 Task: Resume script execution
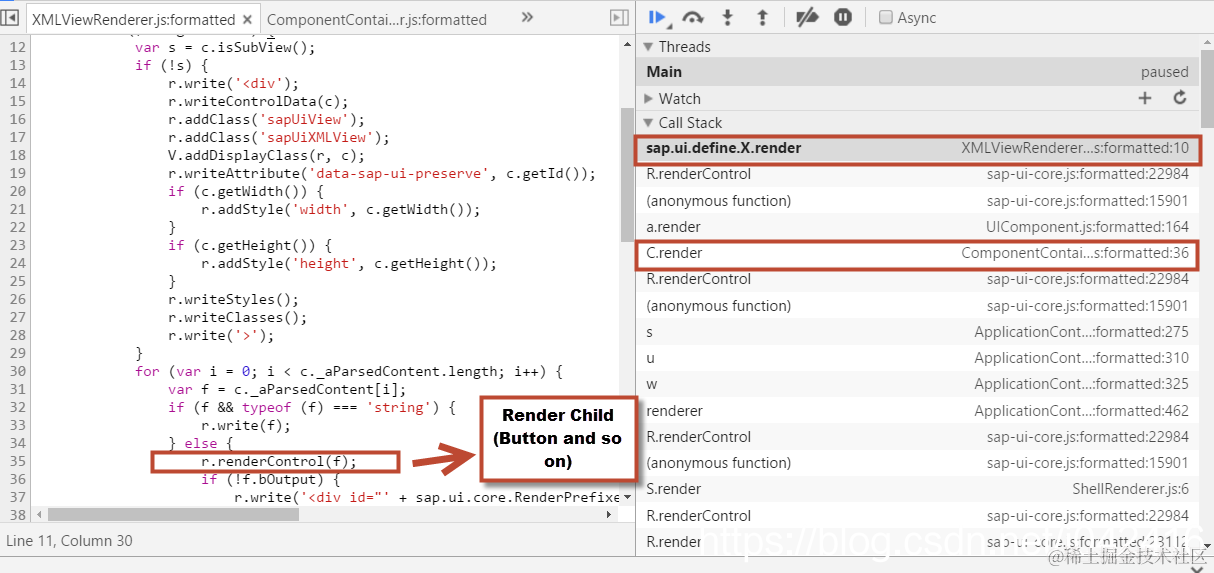pos(658,17)
